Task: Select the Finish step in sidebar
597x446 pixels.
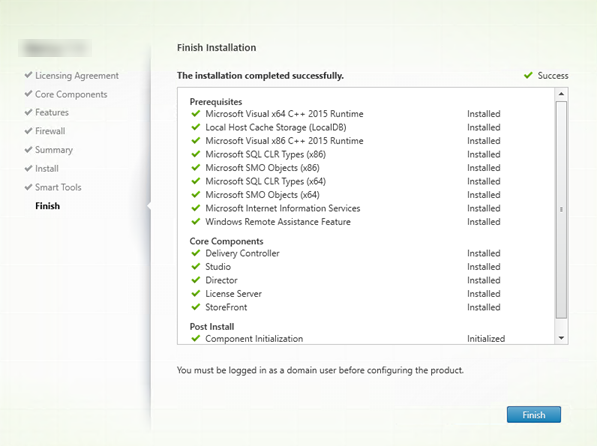Action: coord(48,206)
